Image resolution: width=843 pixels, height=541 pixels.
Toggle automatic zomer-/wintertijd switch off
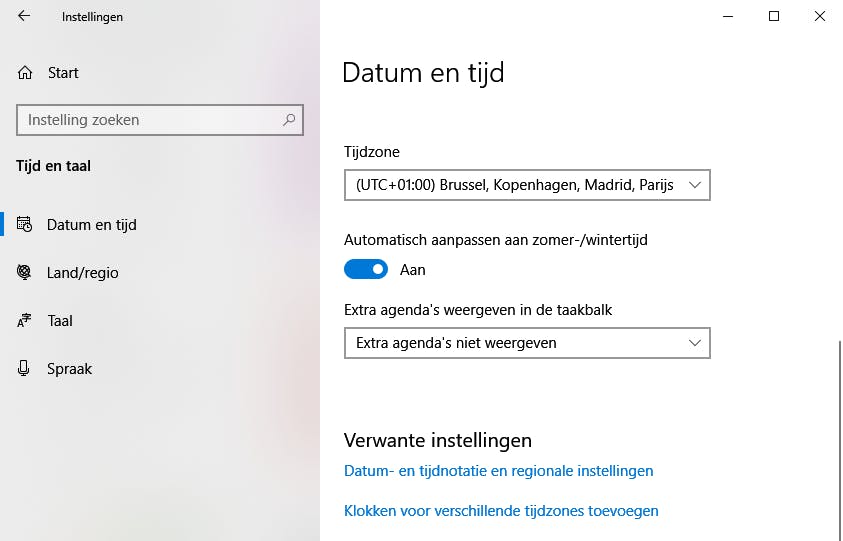pos(366,269)
